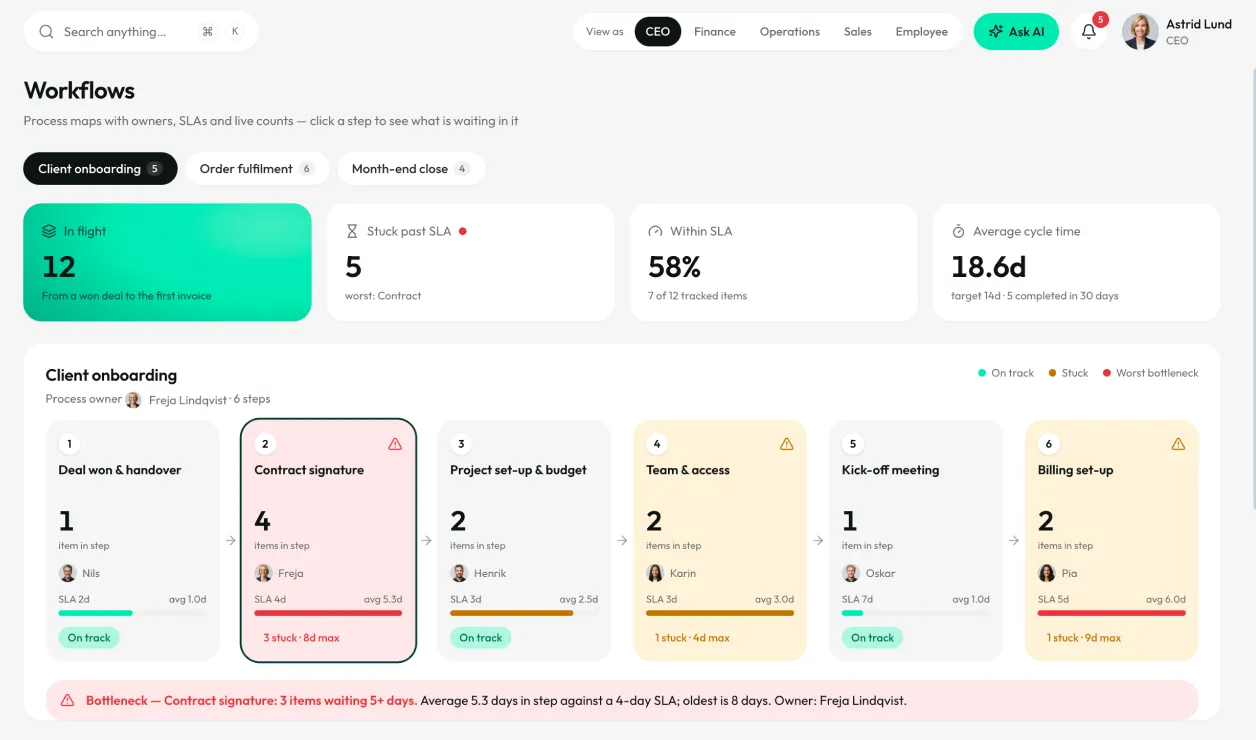Click the On track badge under Henrik
The width and height of the screenshot is (1256, 740).
[x=481, y=638]
